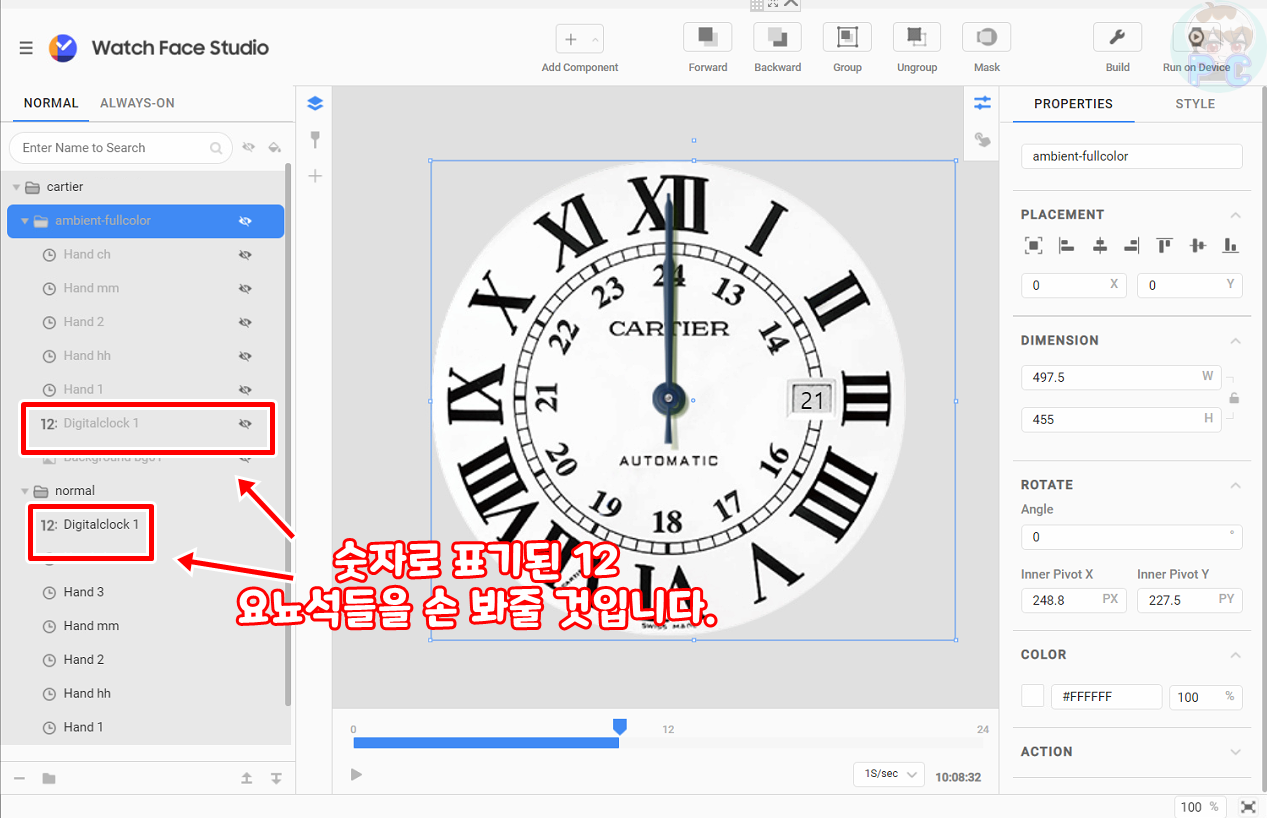Collapse the normal folder arrow
Viewport: 1267px width, 818px height.
pos(25,491)
